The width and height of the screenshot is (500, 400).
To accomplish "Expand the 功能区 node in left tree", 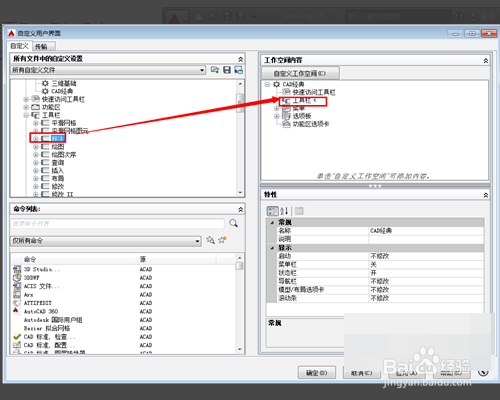I will tap(26, 107).
